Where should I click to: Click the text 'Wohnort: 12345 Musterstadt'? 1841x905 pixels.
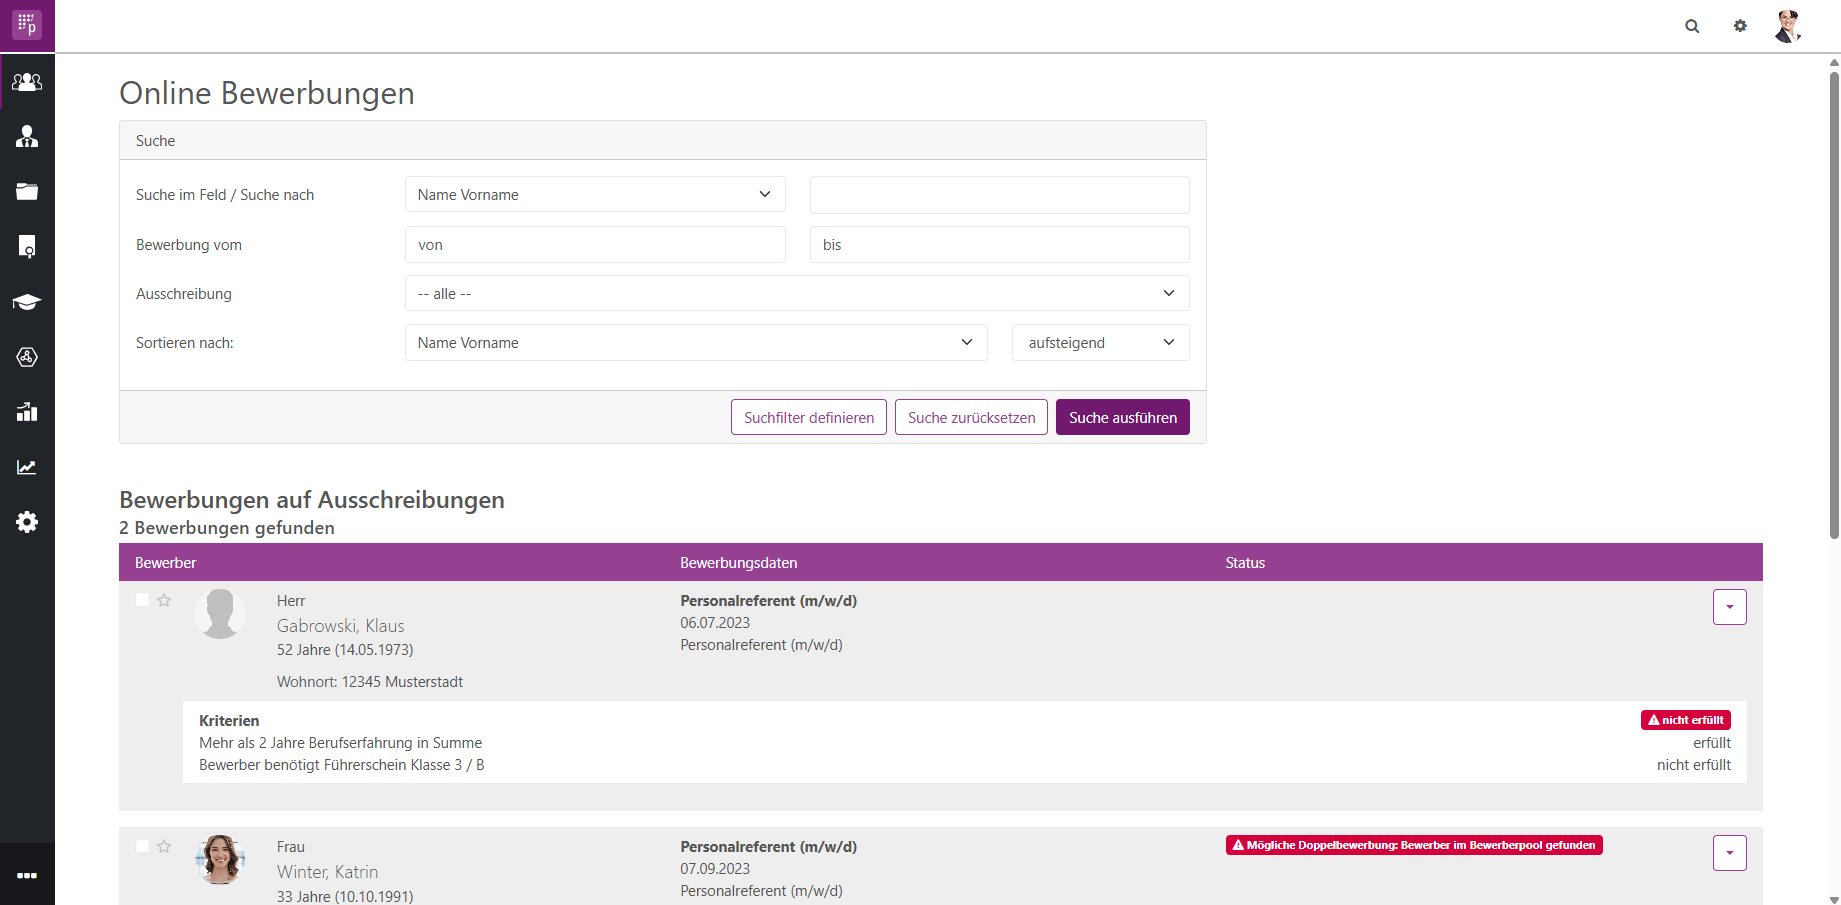coord(370,682)
